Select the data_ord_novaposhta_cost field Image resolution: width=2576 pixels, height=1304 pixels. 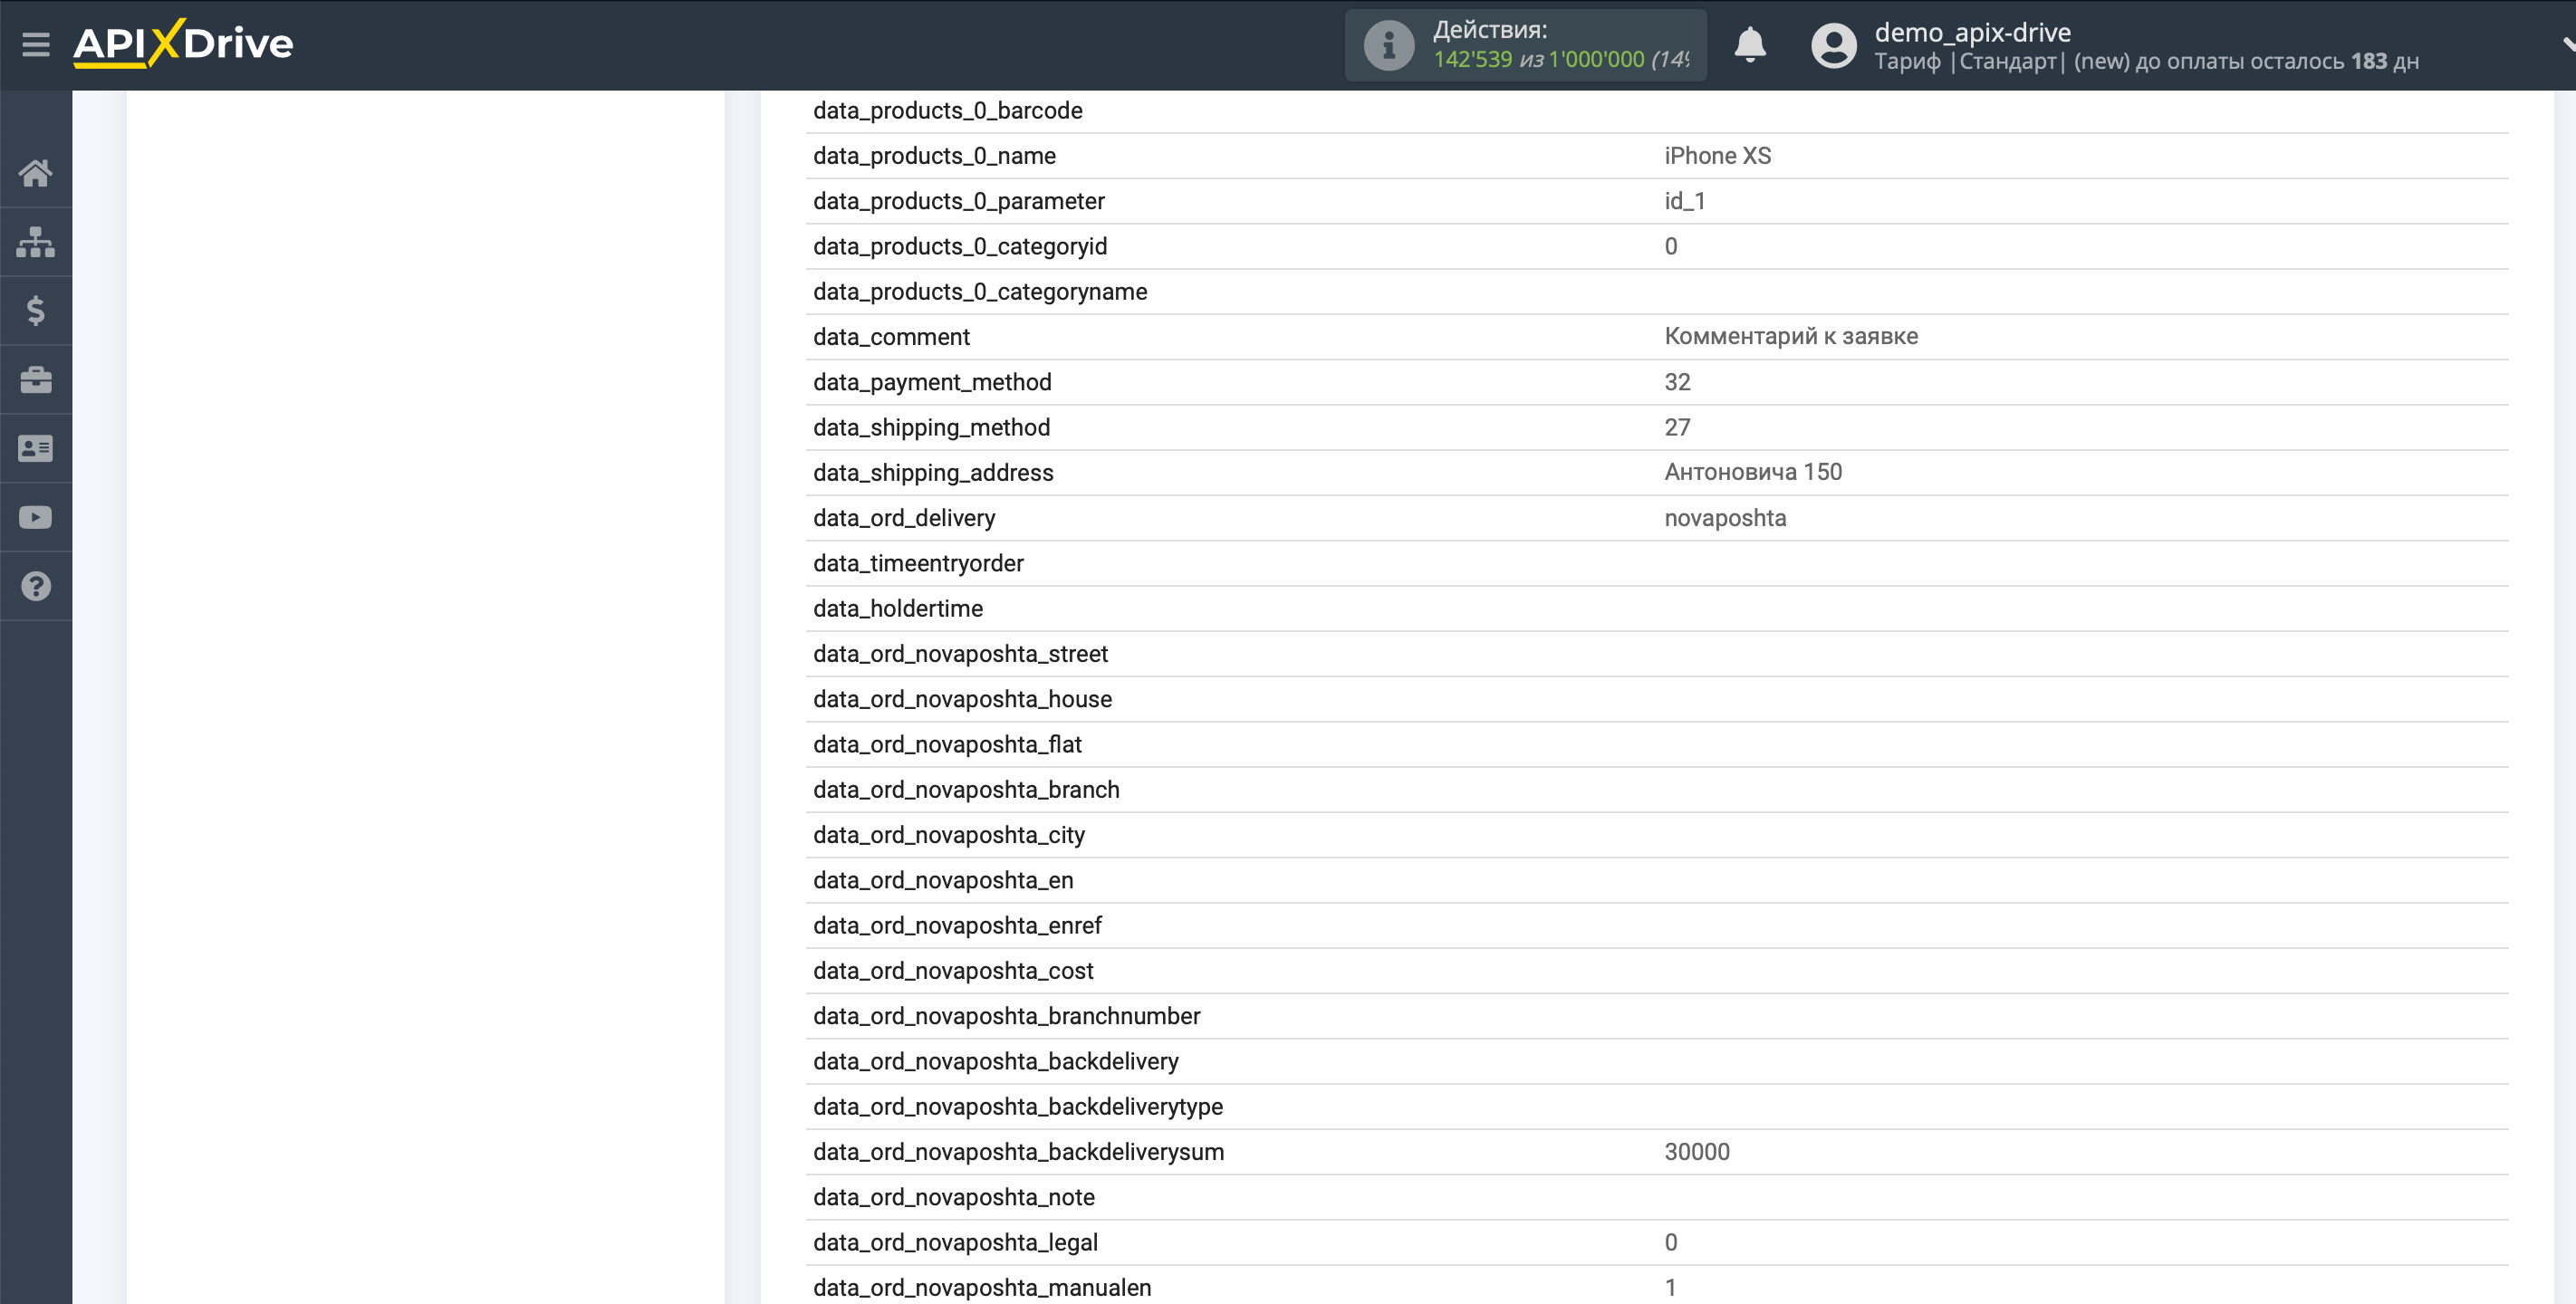coord(953,971)
